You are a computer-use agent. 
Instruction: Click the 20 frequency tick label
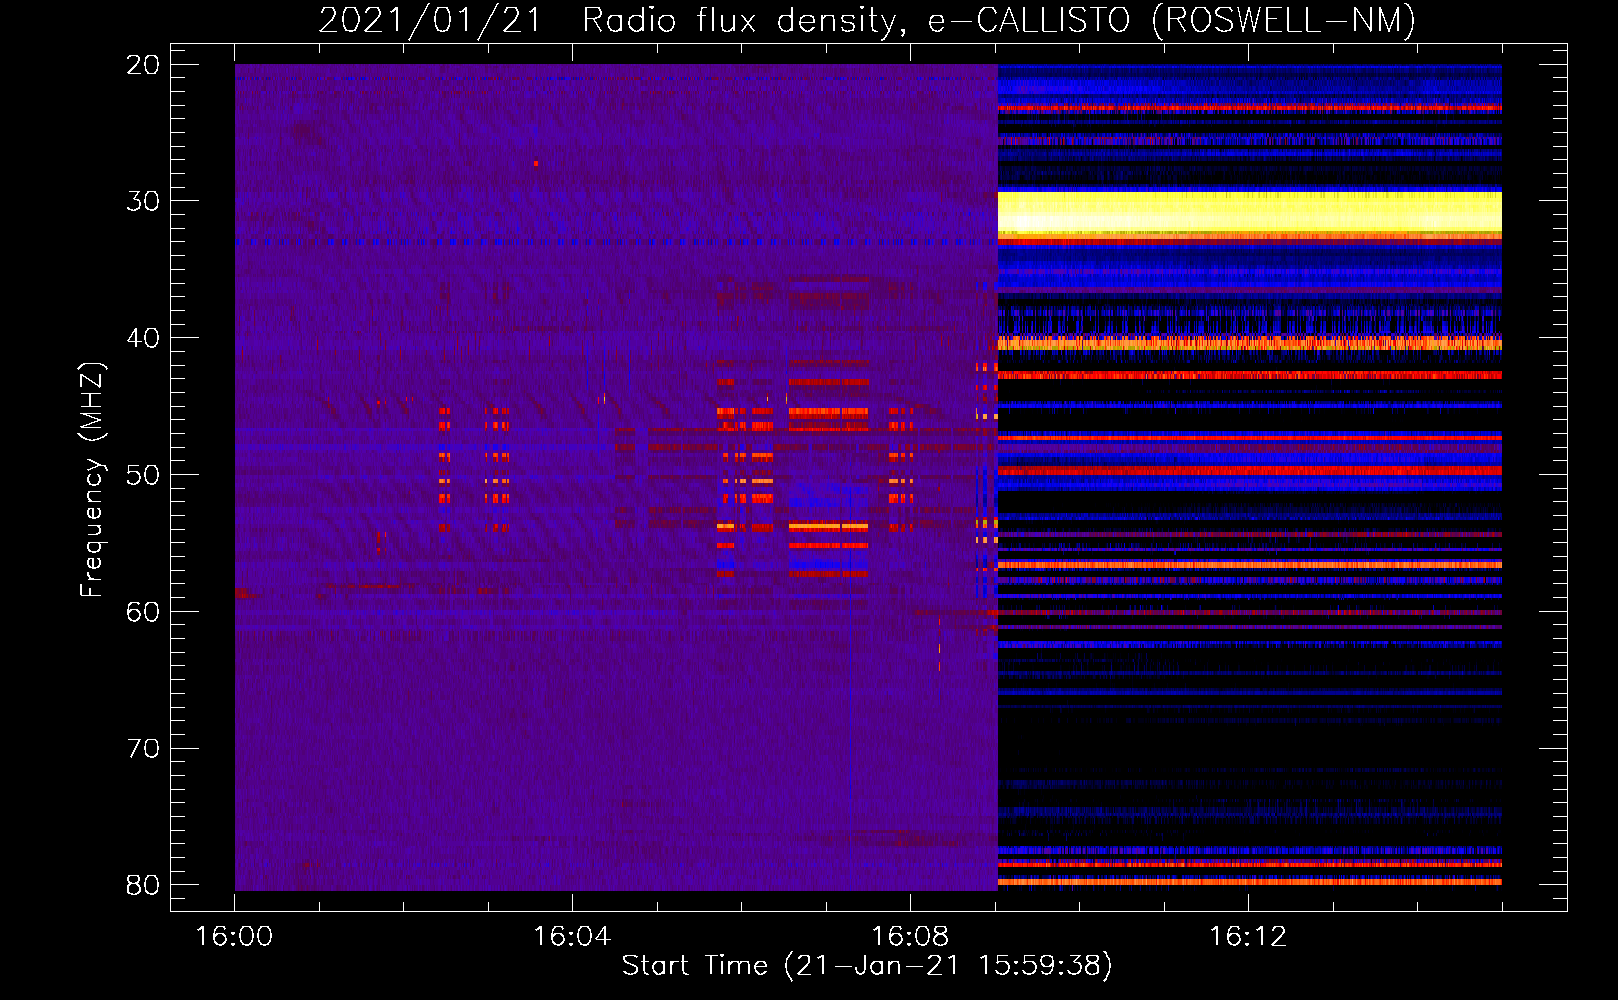(x=143, y=65)
